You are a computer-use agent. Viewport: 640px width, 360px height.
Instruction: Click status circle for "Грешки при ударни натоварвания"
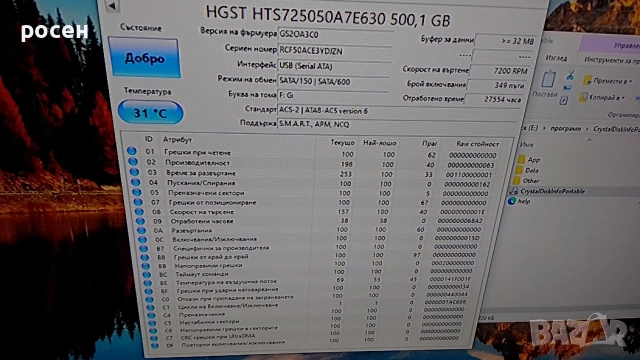149,291
